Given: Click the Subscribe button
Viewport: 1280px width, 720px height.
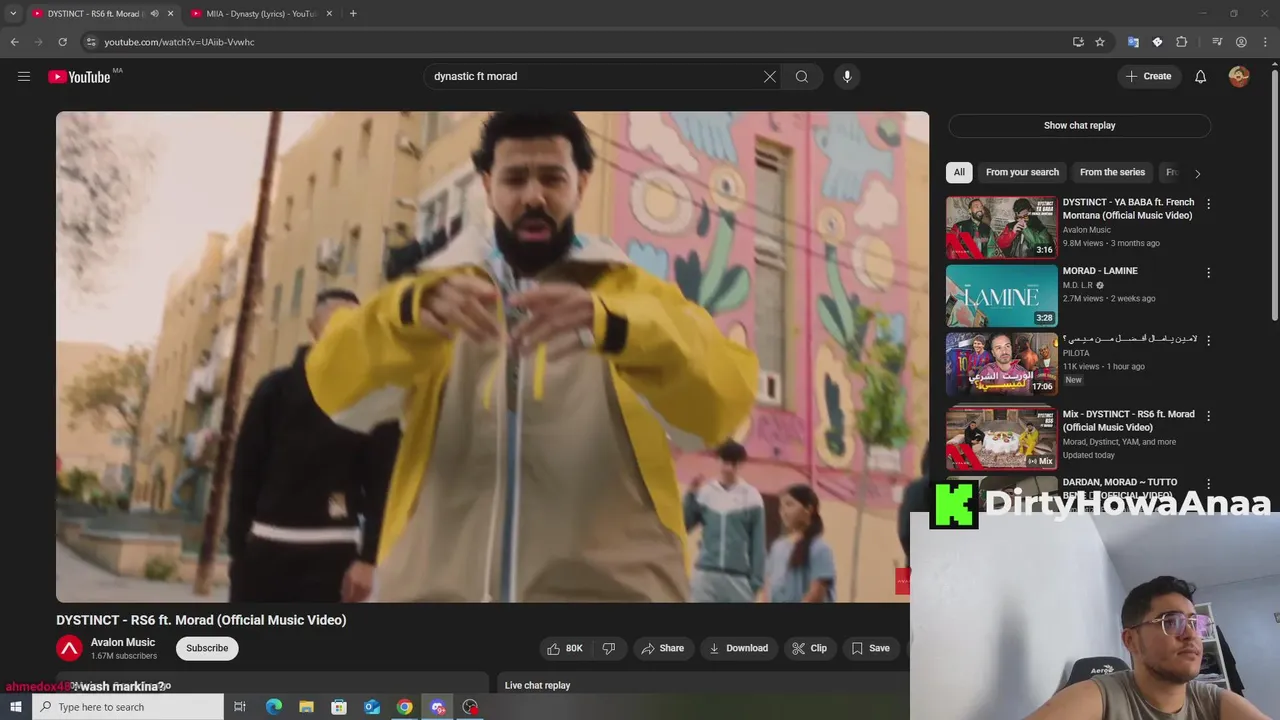Looking at the screenshot, I should click(x=207, y=648).
